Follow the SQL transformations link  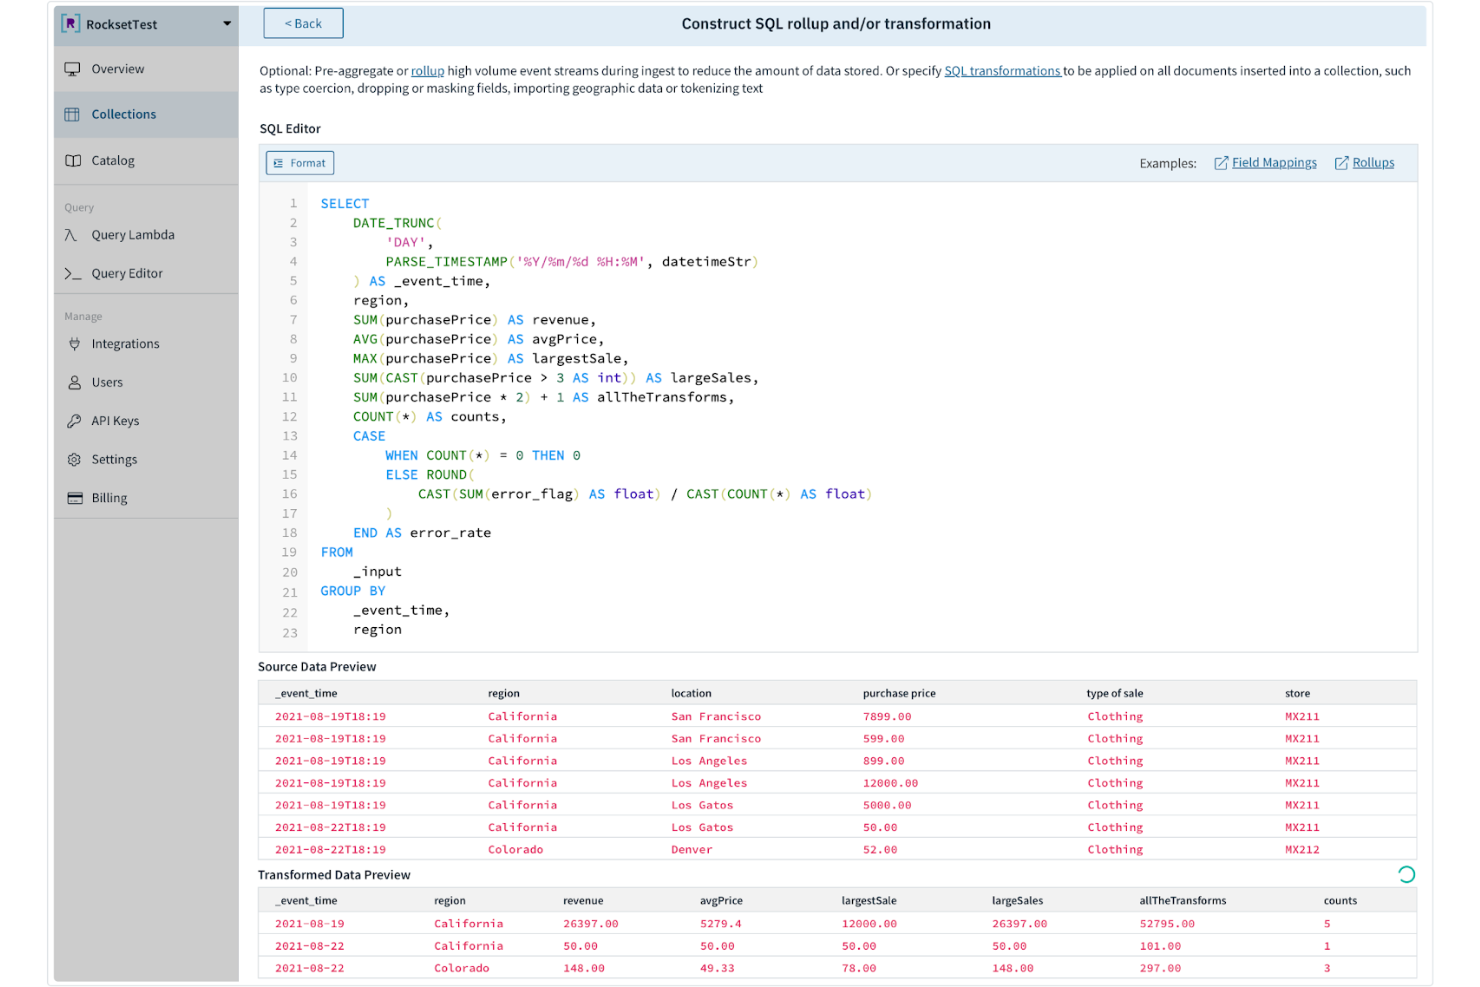1002,71
